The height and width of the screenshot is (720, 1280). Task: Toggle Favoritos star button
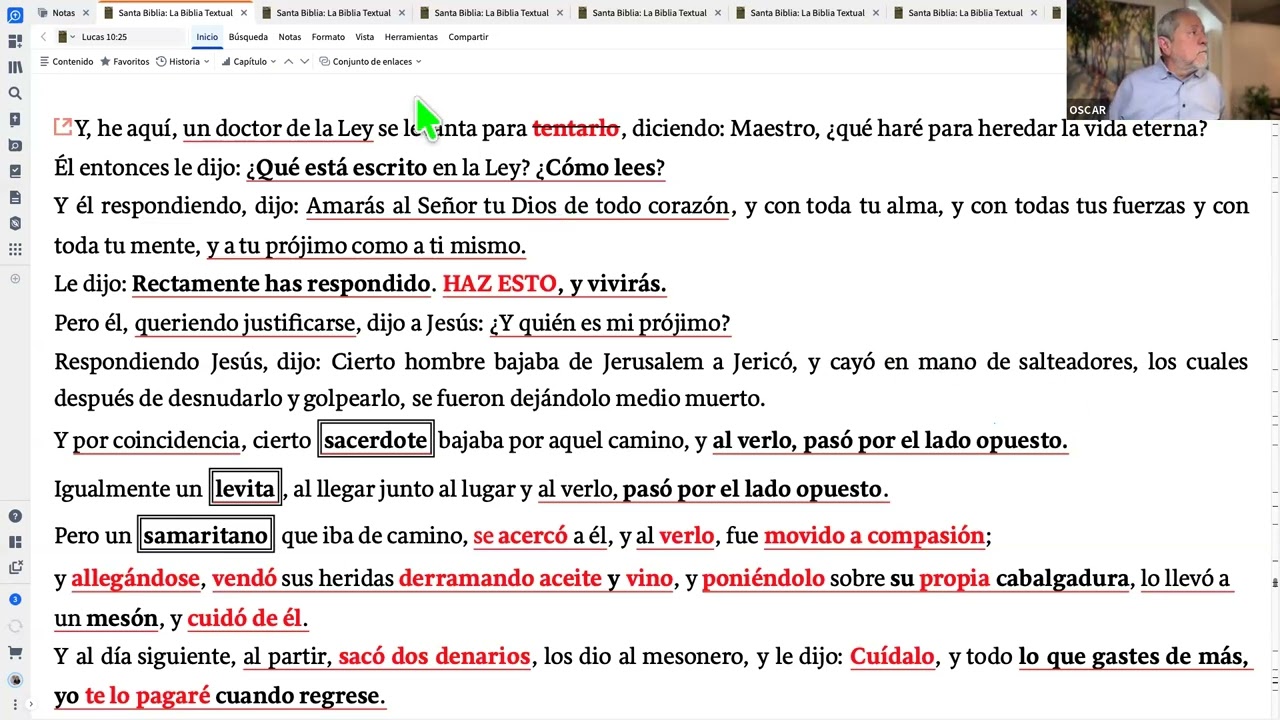[x=125, y=62]
